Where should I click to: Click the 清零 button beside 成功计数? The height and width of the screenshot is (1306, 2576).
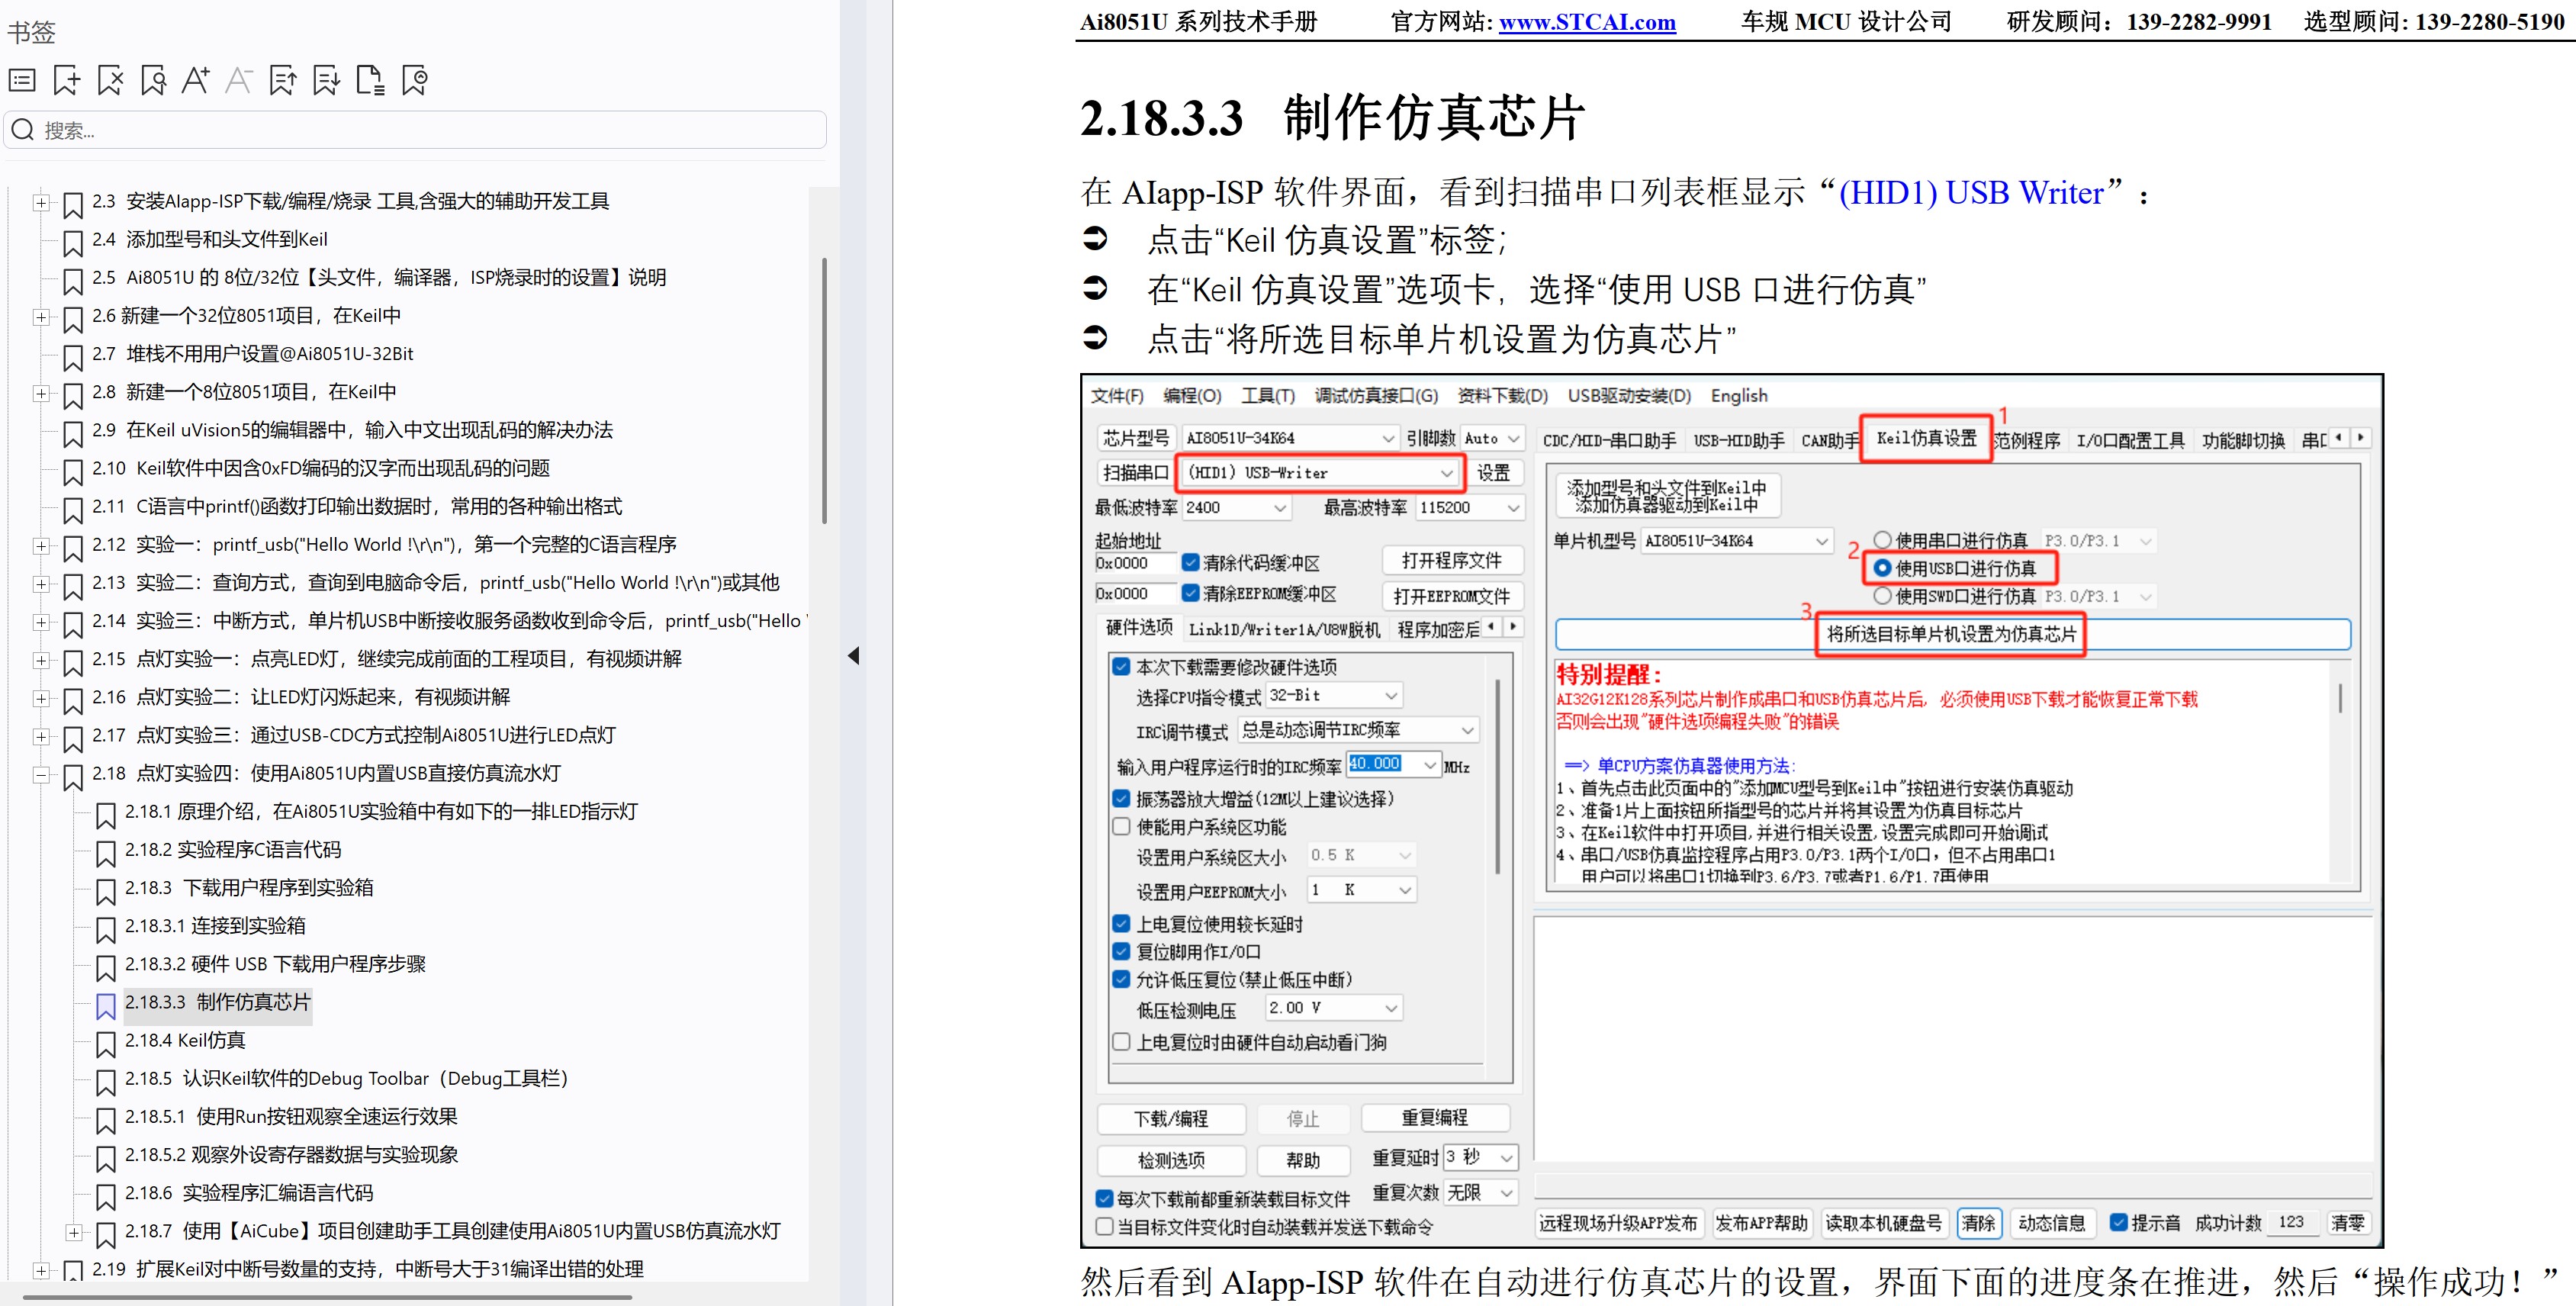pyautogui.click(x=2348, y=1223)
